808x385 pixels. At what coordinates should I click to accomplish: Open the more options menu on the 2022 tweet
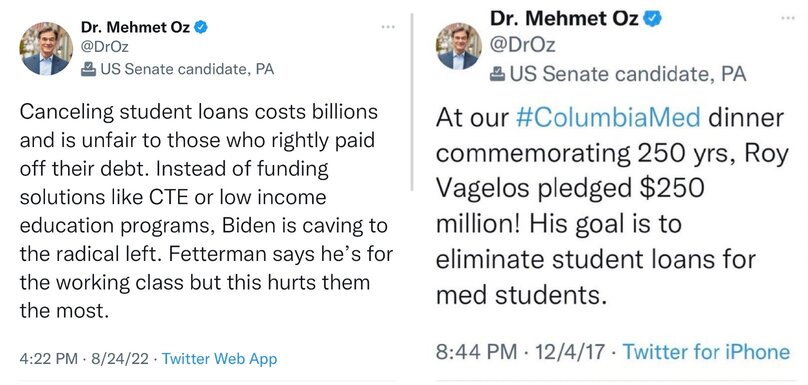click(388, 27)
